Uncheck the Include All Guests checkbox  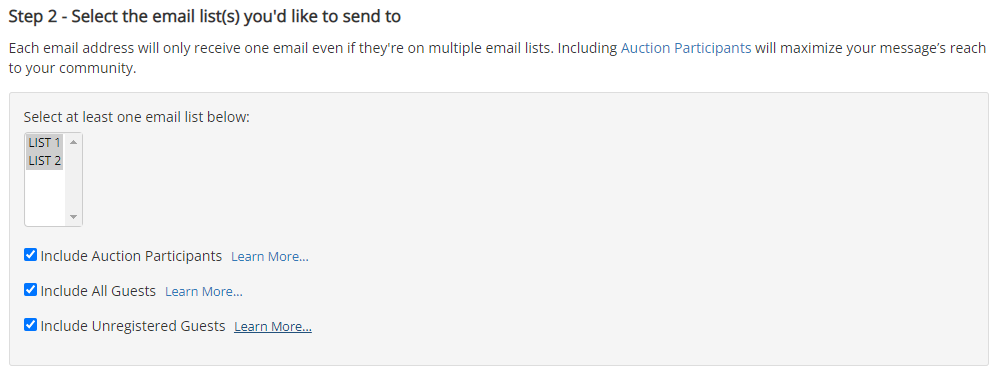pyautogui.click(x=30, y=290)
